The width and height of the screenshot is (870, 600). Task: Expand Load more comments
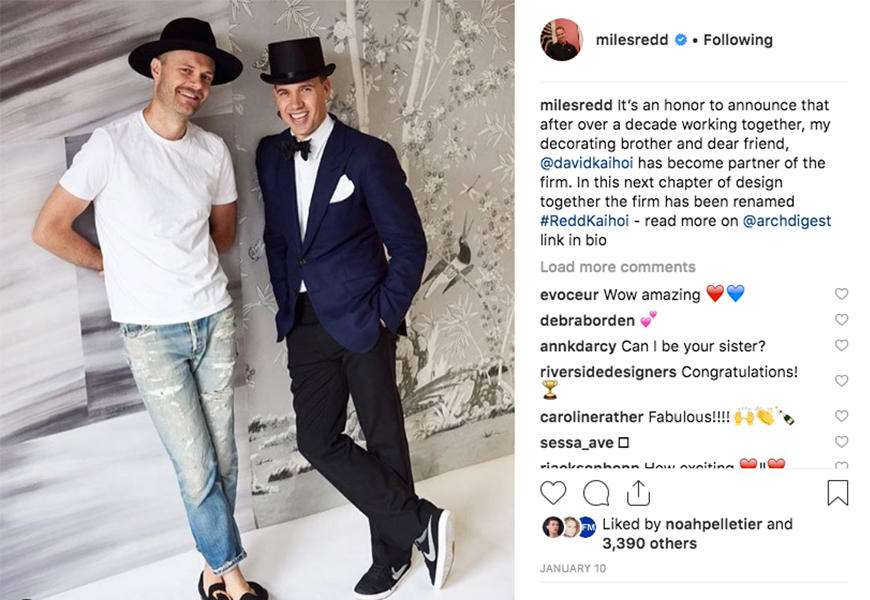(618, 267)
